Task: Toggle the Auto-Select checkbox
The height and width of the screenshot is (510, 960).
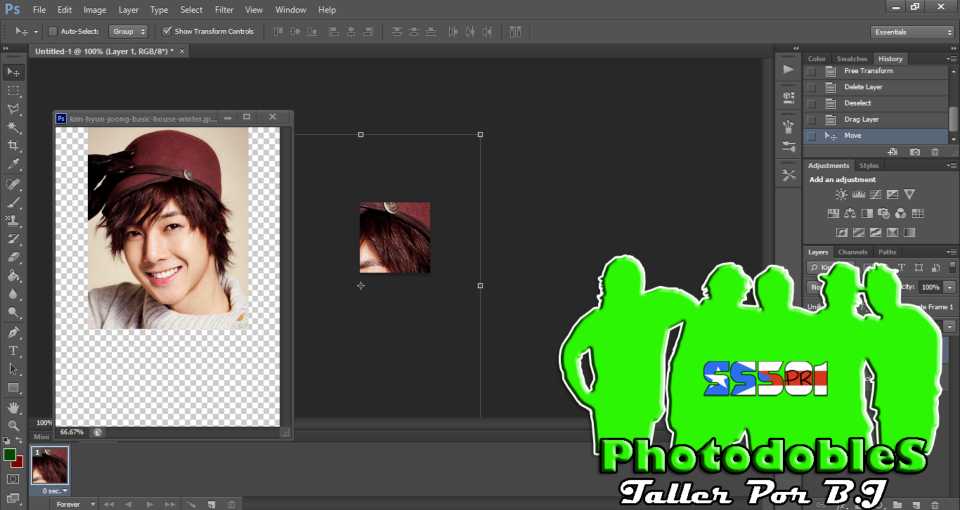Action: tap(53, 31)
